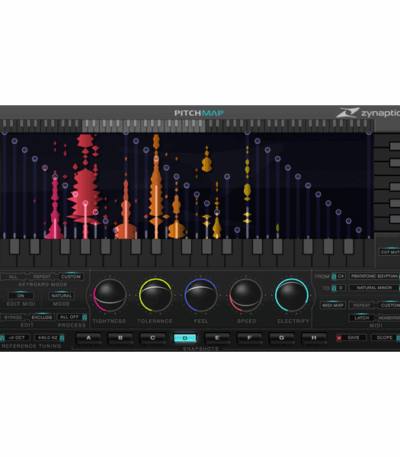The height and width of the screenshot is (457, 400).
Task: Click the FEEL knob
Action: 201,295
